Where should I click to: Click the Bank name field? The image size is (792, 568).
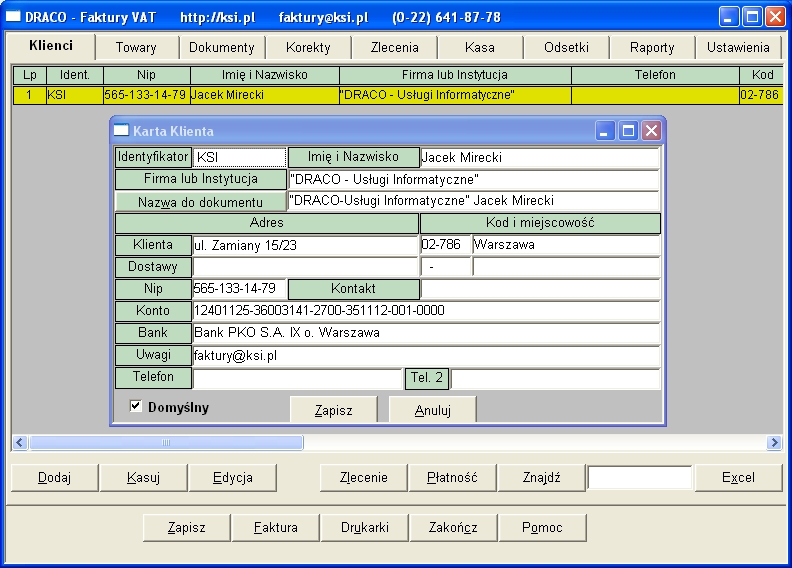tap(426, 333)
